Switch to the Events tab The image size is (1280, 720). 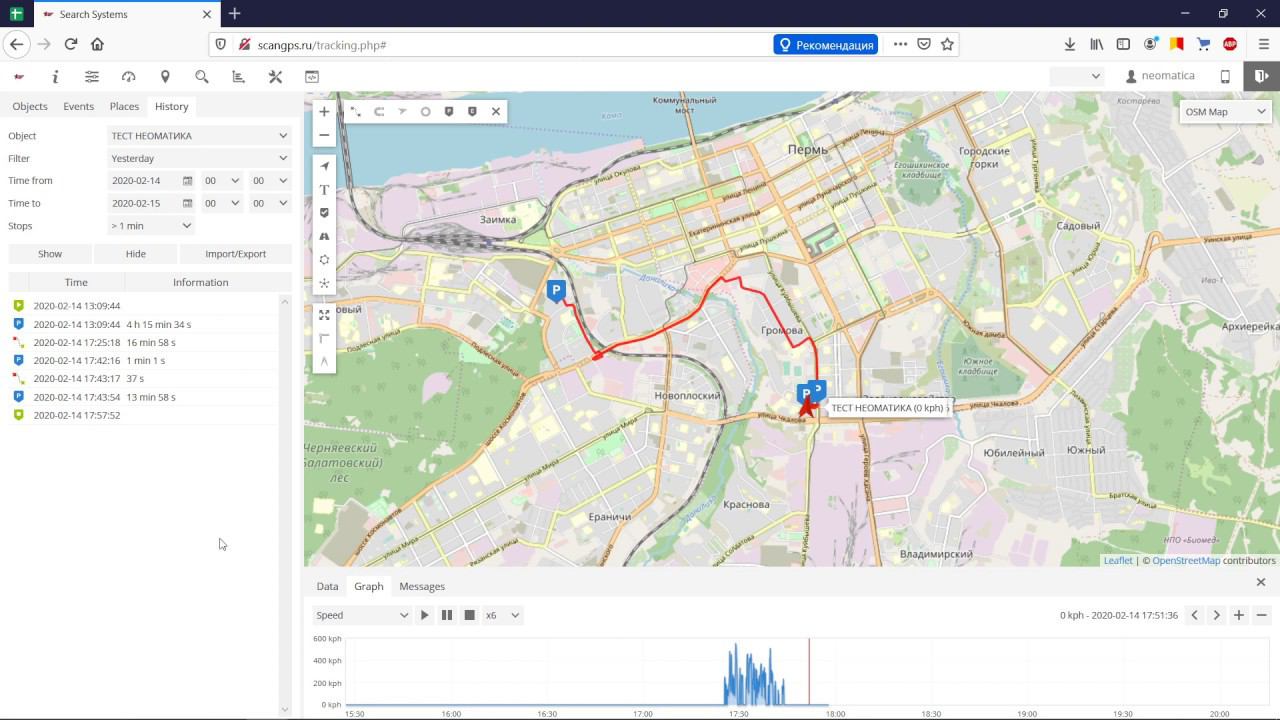[x=79, y=106]
